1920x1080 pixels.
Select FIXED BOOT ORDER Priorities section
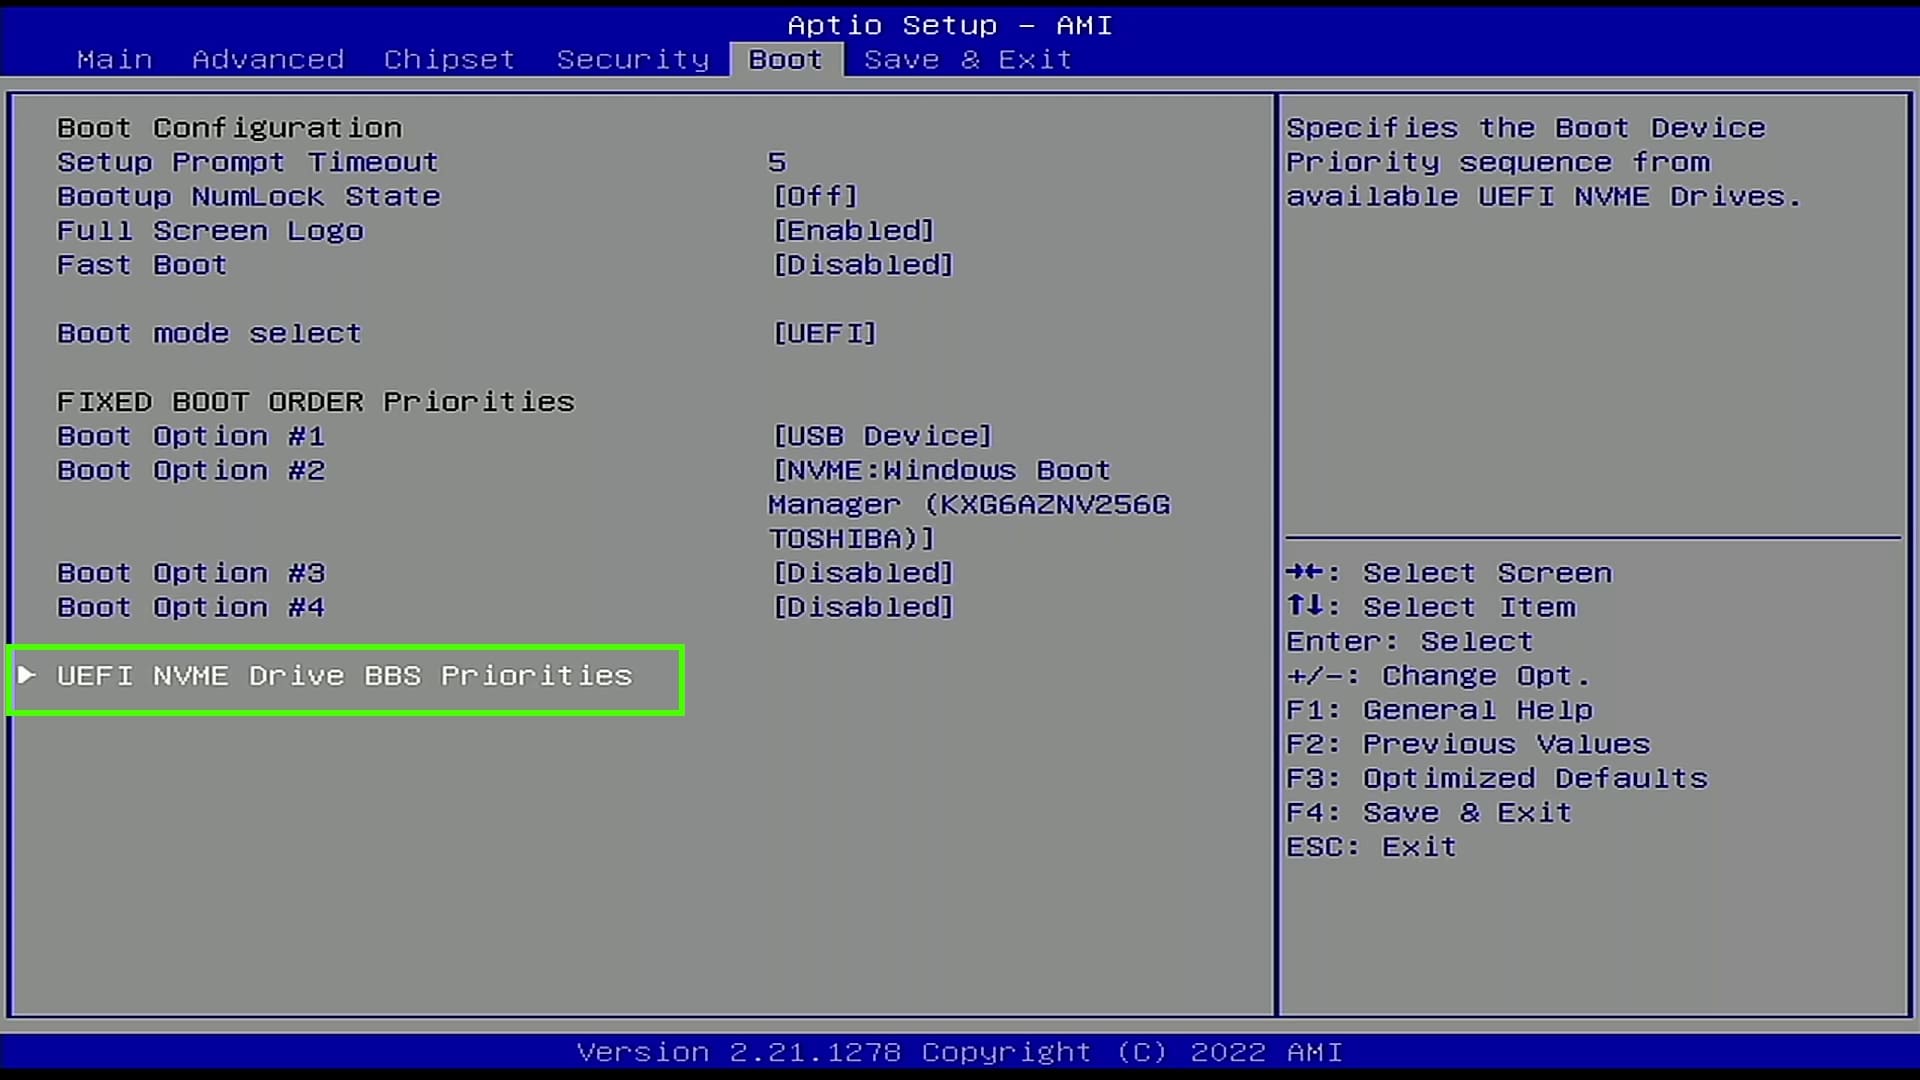[314, 400]
